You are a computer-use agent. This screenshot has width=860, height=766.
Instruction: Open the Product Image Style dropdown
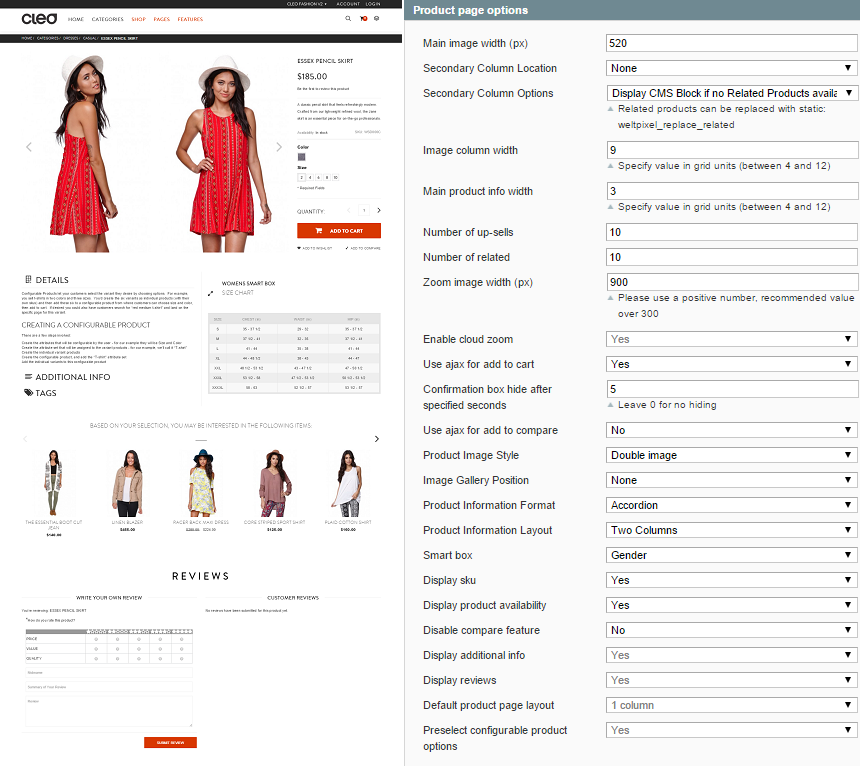[x=732, y=455]
